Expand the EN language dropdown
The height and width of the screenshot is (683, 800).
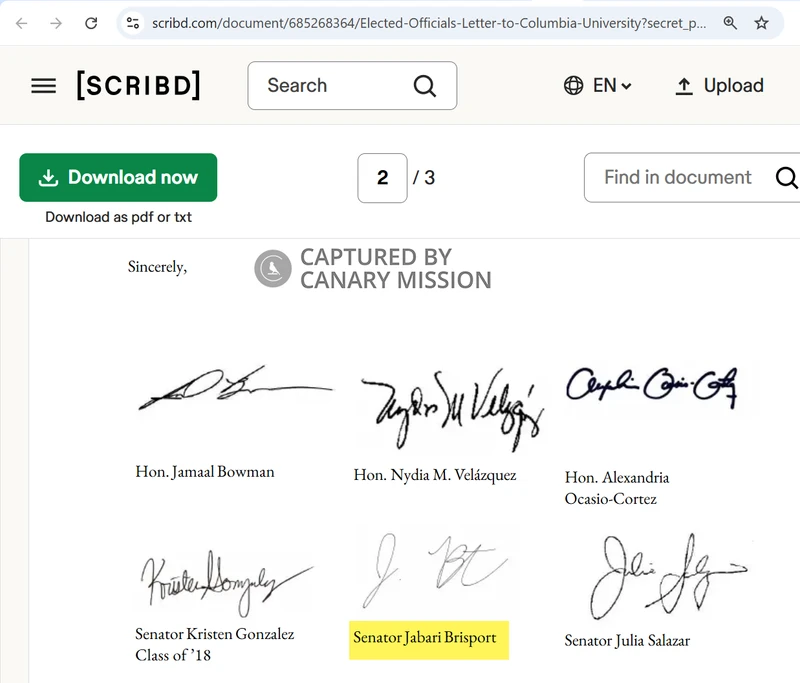598,86
